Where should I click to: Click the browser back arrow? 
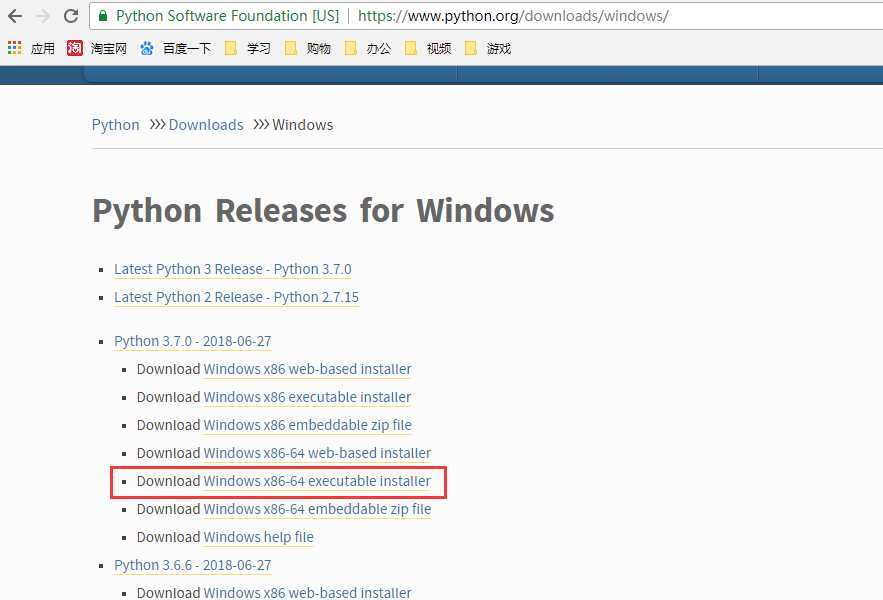[x=15, y=16]
